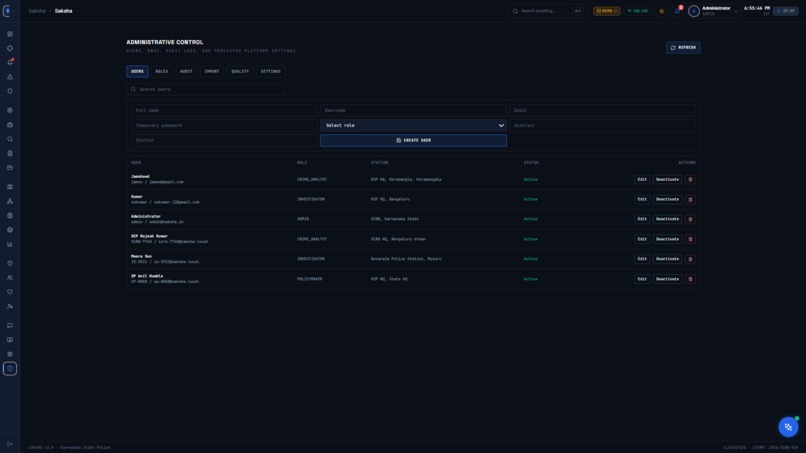Open the briefcase icon in the sidebar
806x453 pixels.
click(x=10, y=124)
